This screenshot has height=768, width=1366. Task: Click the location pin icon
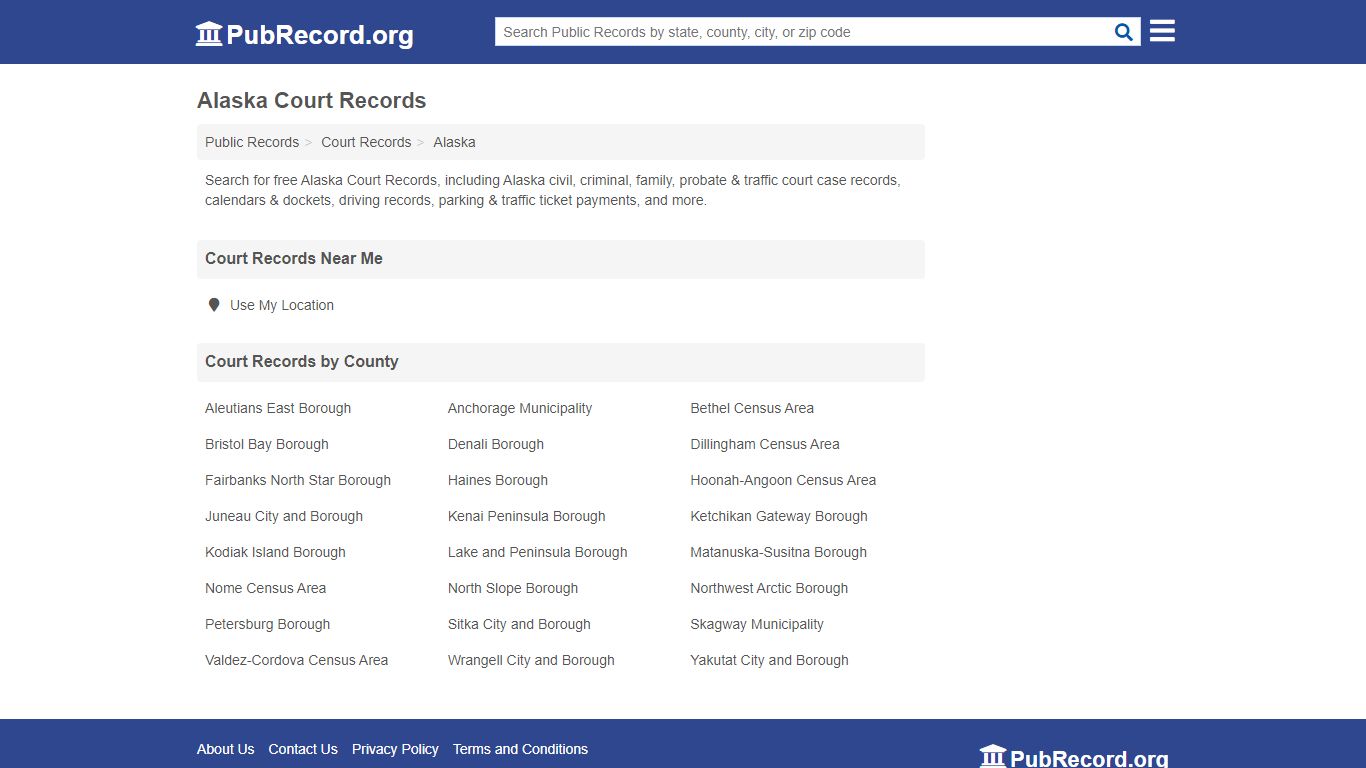213,305
